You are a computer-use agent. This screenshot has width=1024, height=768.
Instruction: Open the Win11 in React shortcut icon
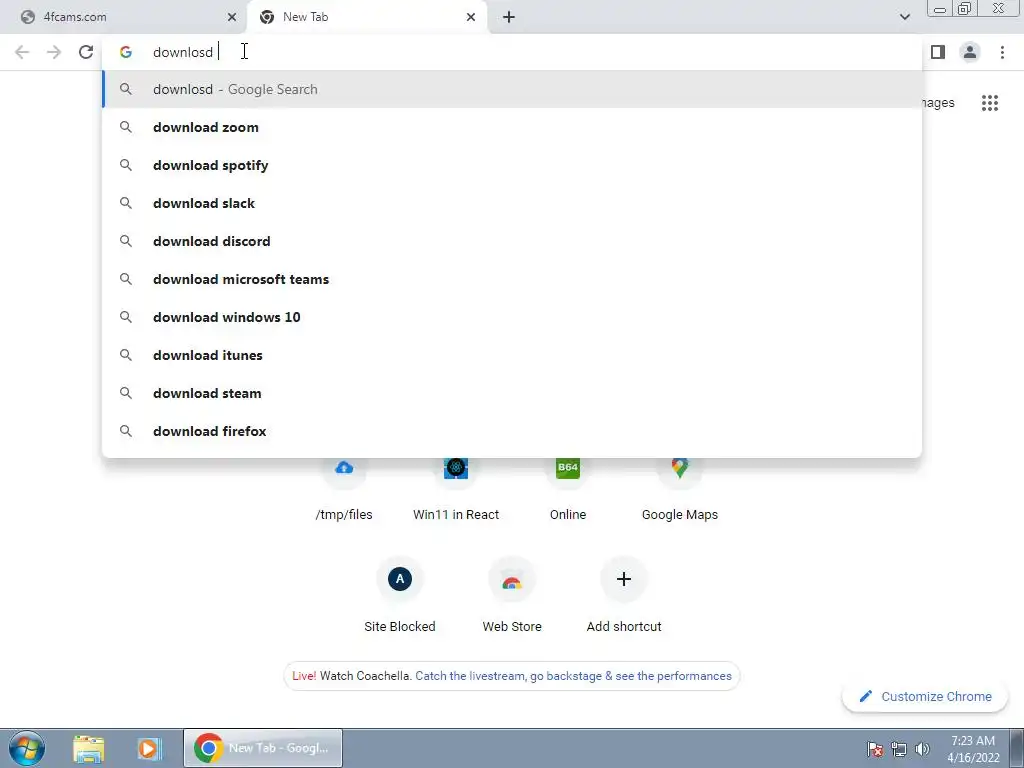pyautogui.click(x=456, y=468)
